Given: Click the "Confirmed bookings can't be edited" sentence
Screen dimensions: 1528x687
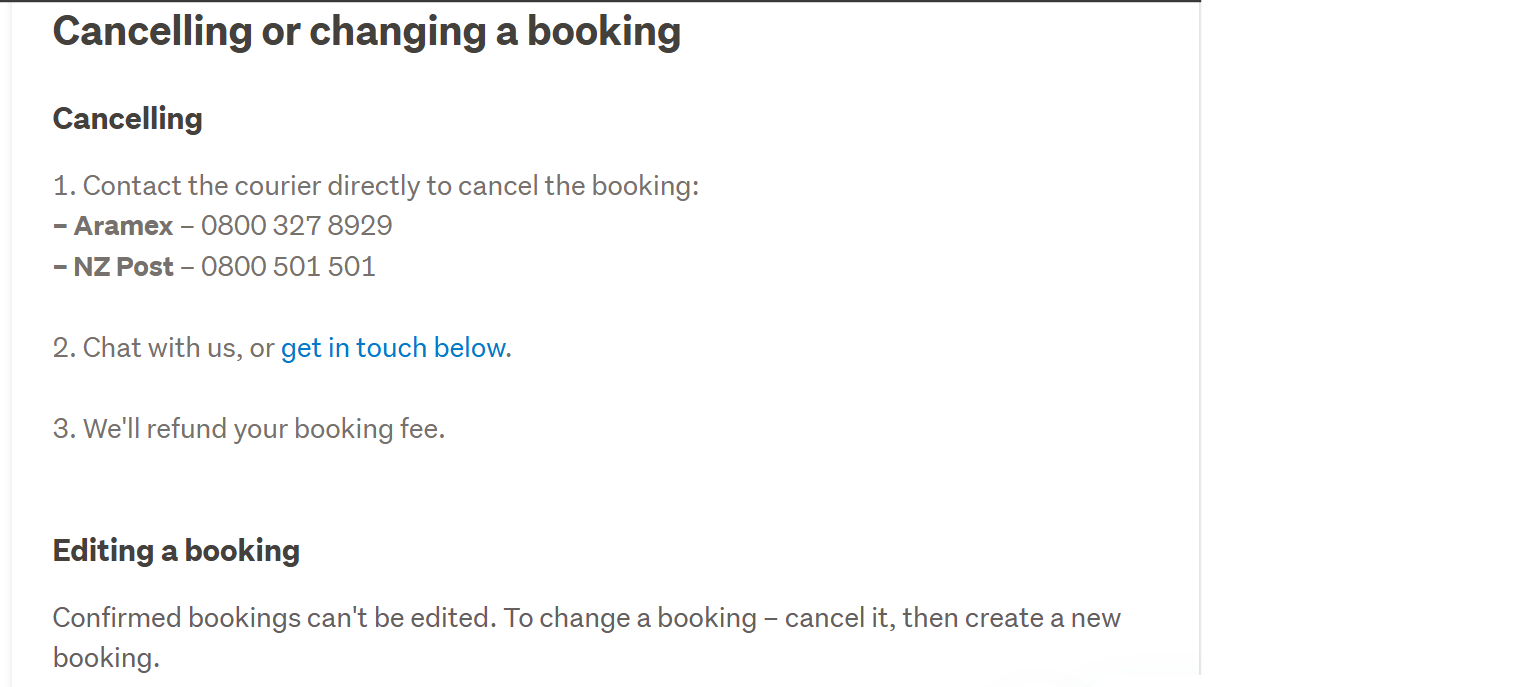Looking at the screenshot, I should [274, 618].
